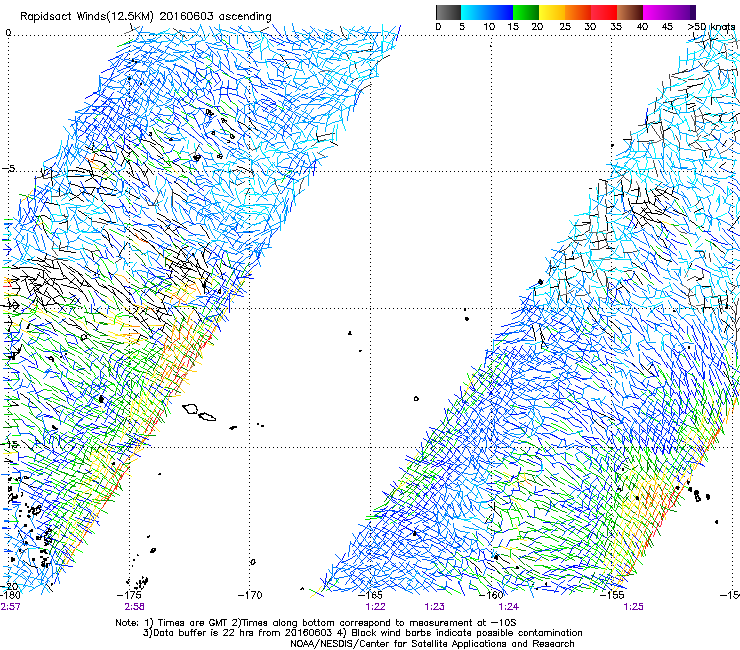
Task: Click the 'Rapidsact Winds(12.5KM) 20160603 ascending' title
Action: click(146, 17)
